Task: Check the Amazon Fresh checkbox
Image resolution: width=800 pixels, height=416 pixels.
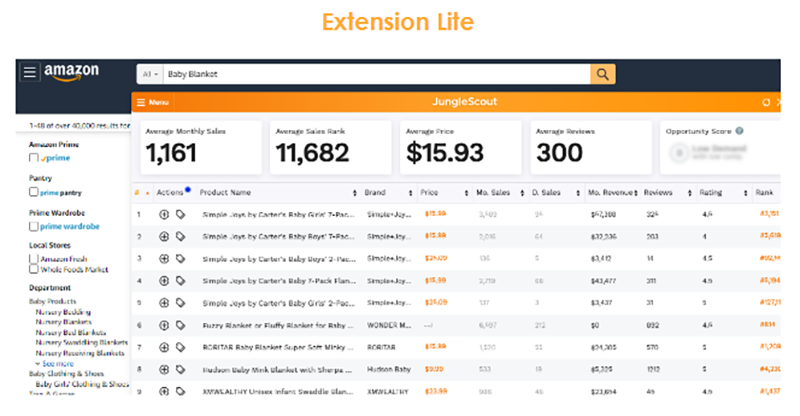Action: click(x=34, y=259)
